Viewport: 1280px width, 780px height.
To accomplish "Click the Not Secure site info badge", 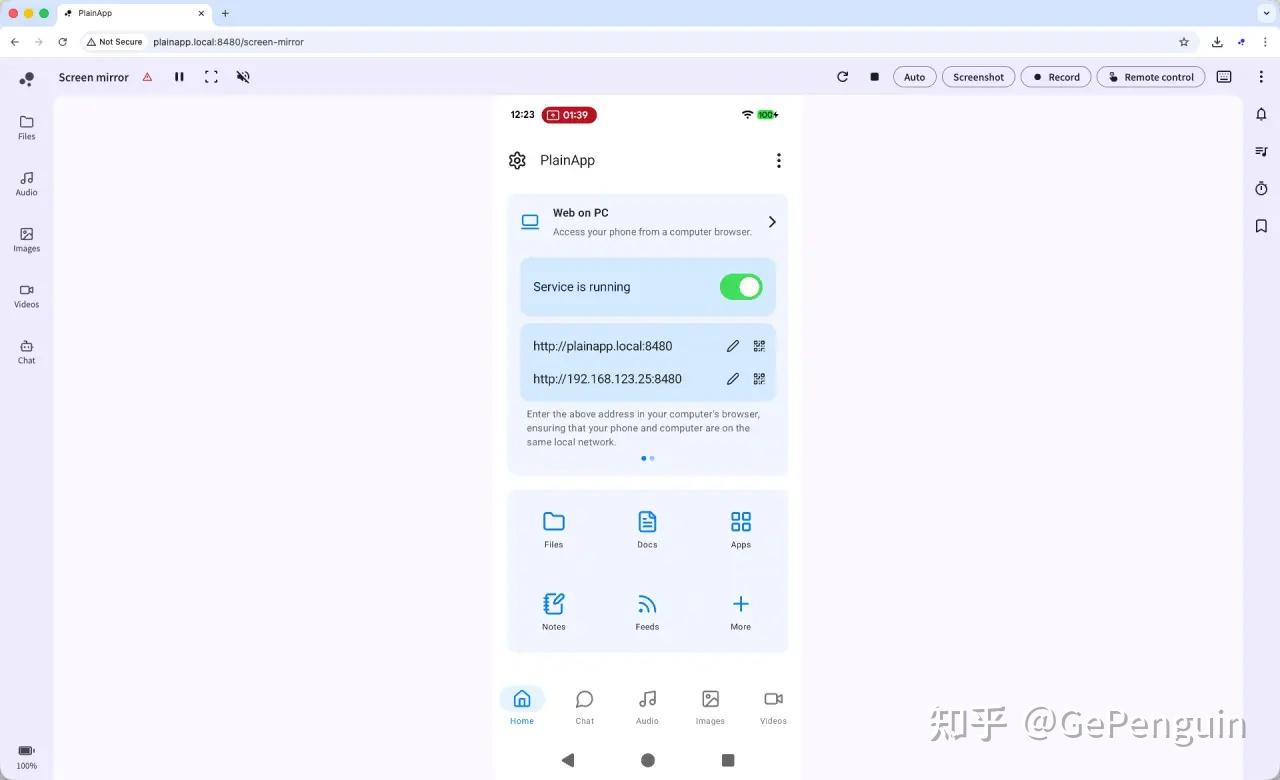I will [114, 42].
